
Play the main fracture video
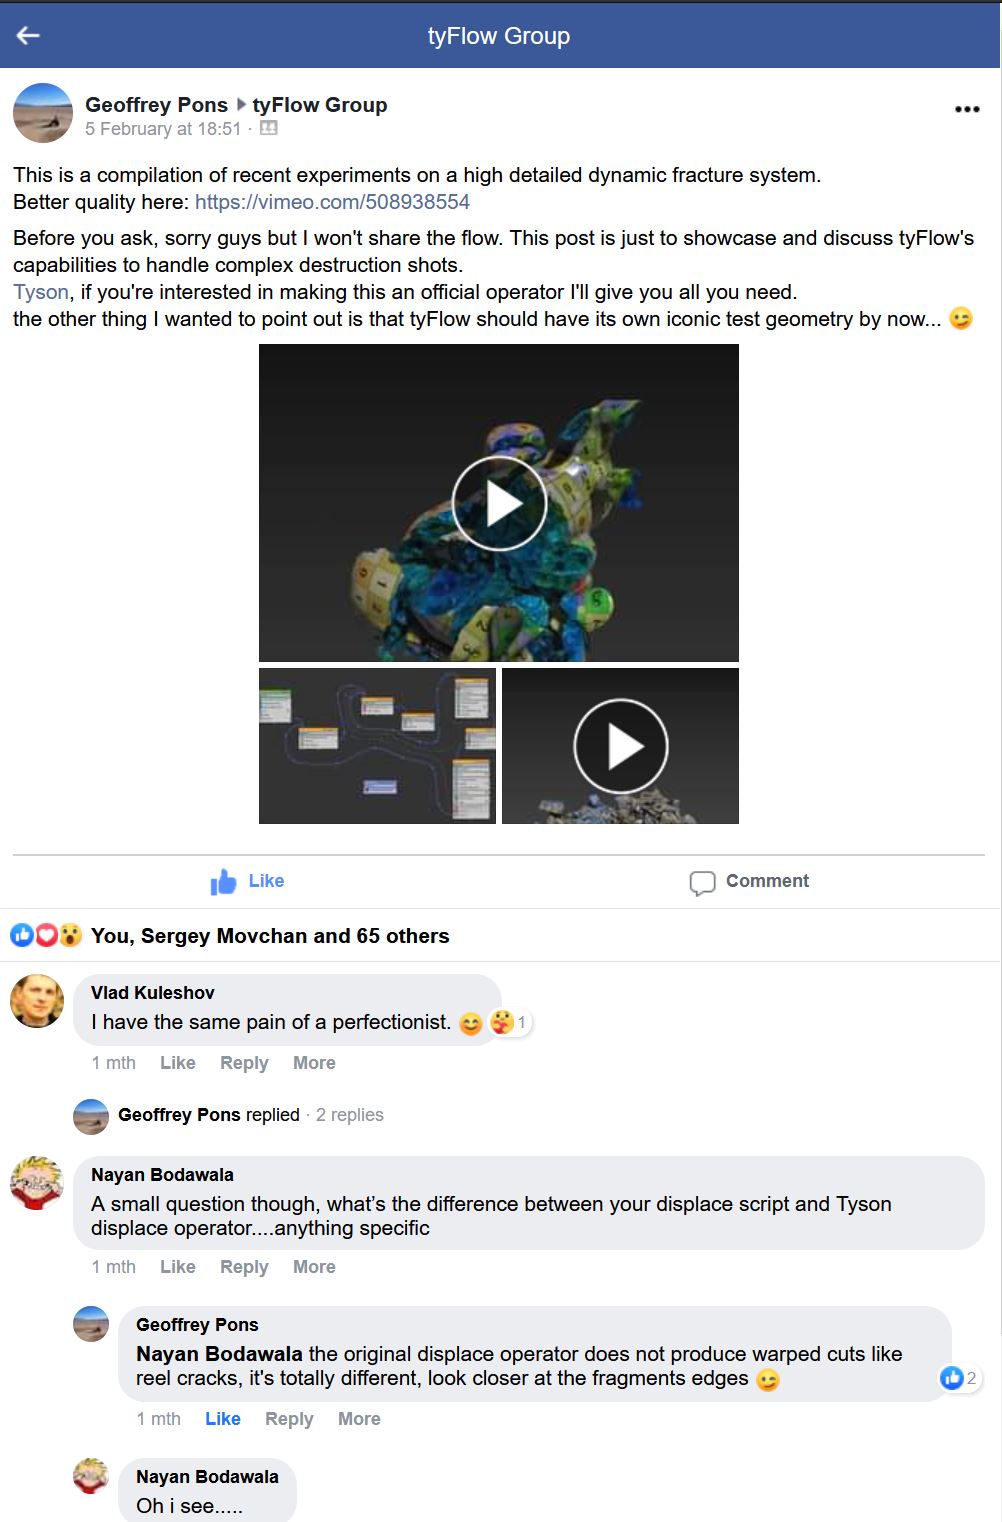pyautogui.click(x=499, y=503)
